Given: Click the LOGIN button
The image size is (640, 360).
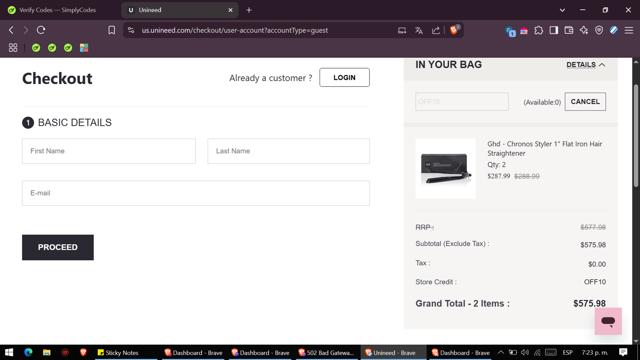Looking at the screenshot, I should [x=344, y=78].
